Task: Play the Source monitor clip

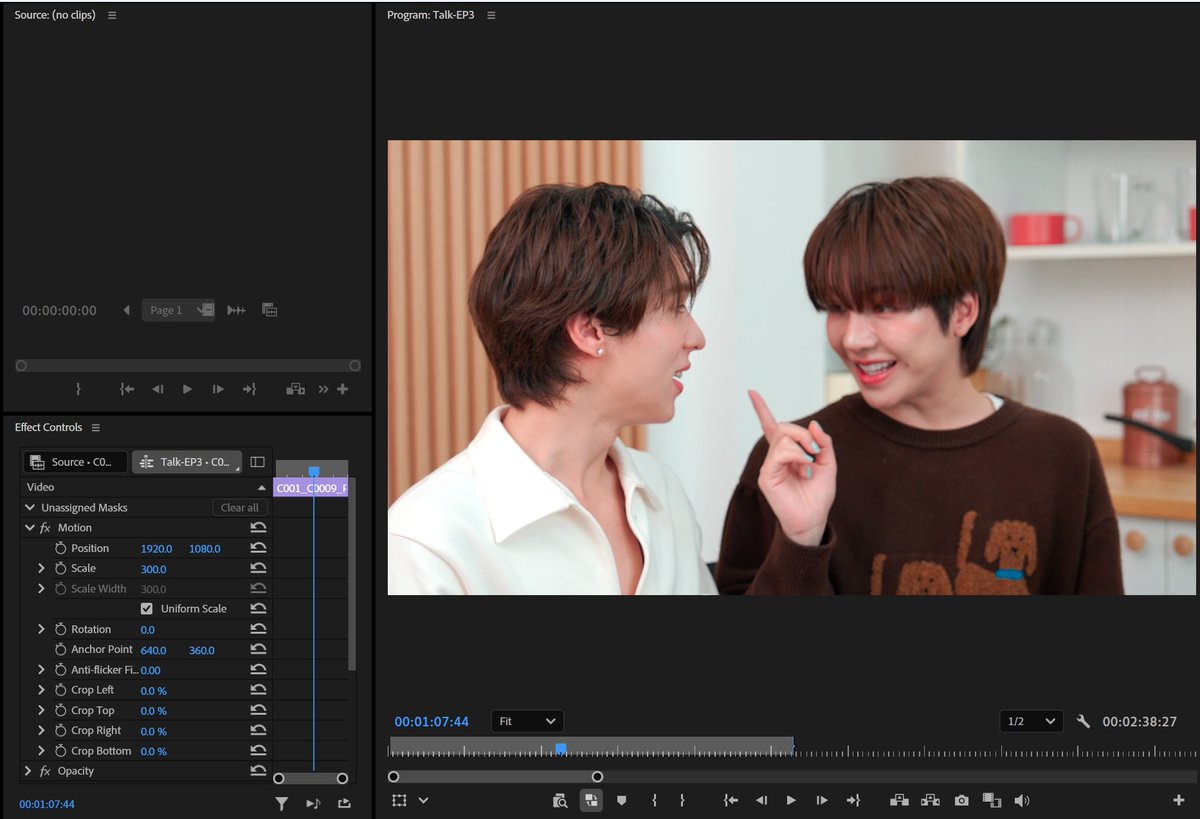Action: coord(187,389)
